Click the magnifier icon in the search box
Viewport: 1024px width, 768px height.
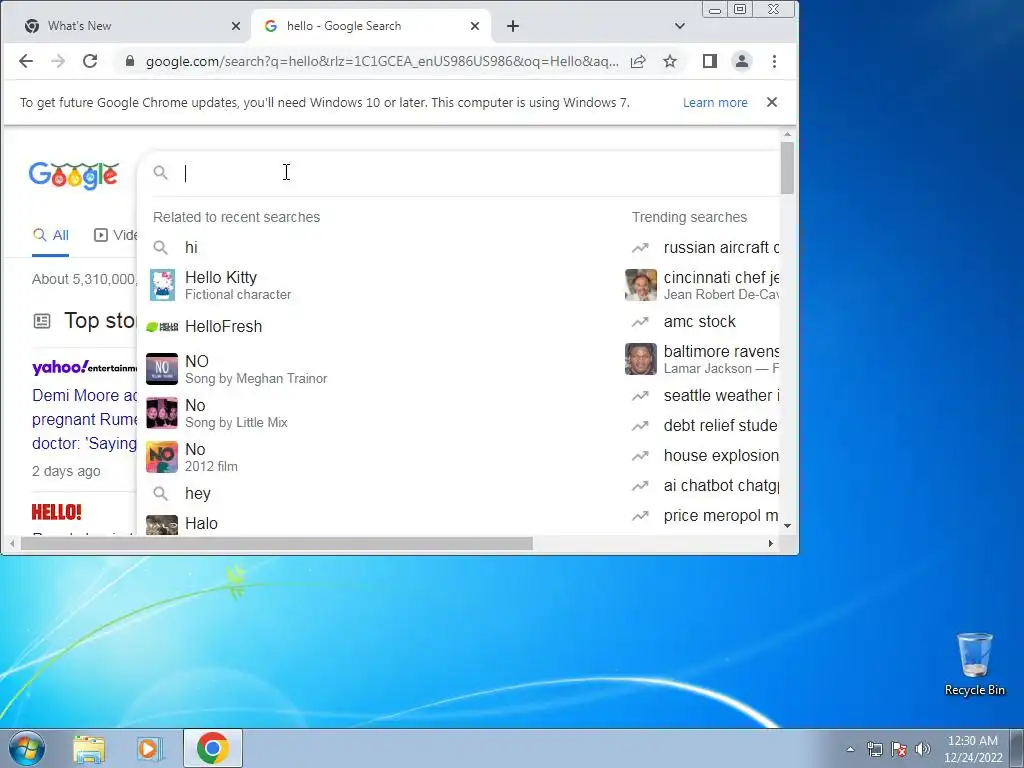(x=161, y=172)
